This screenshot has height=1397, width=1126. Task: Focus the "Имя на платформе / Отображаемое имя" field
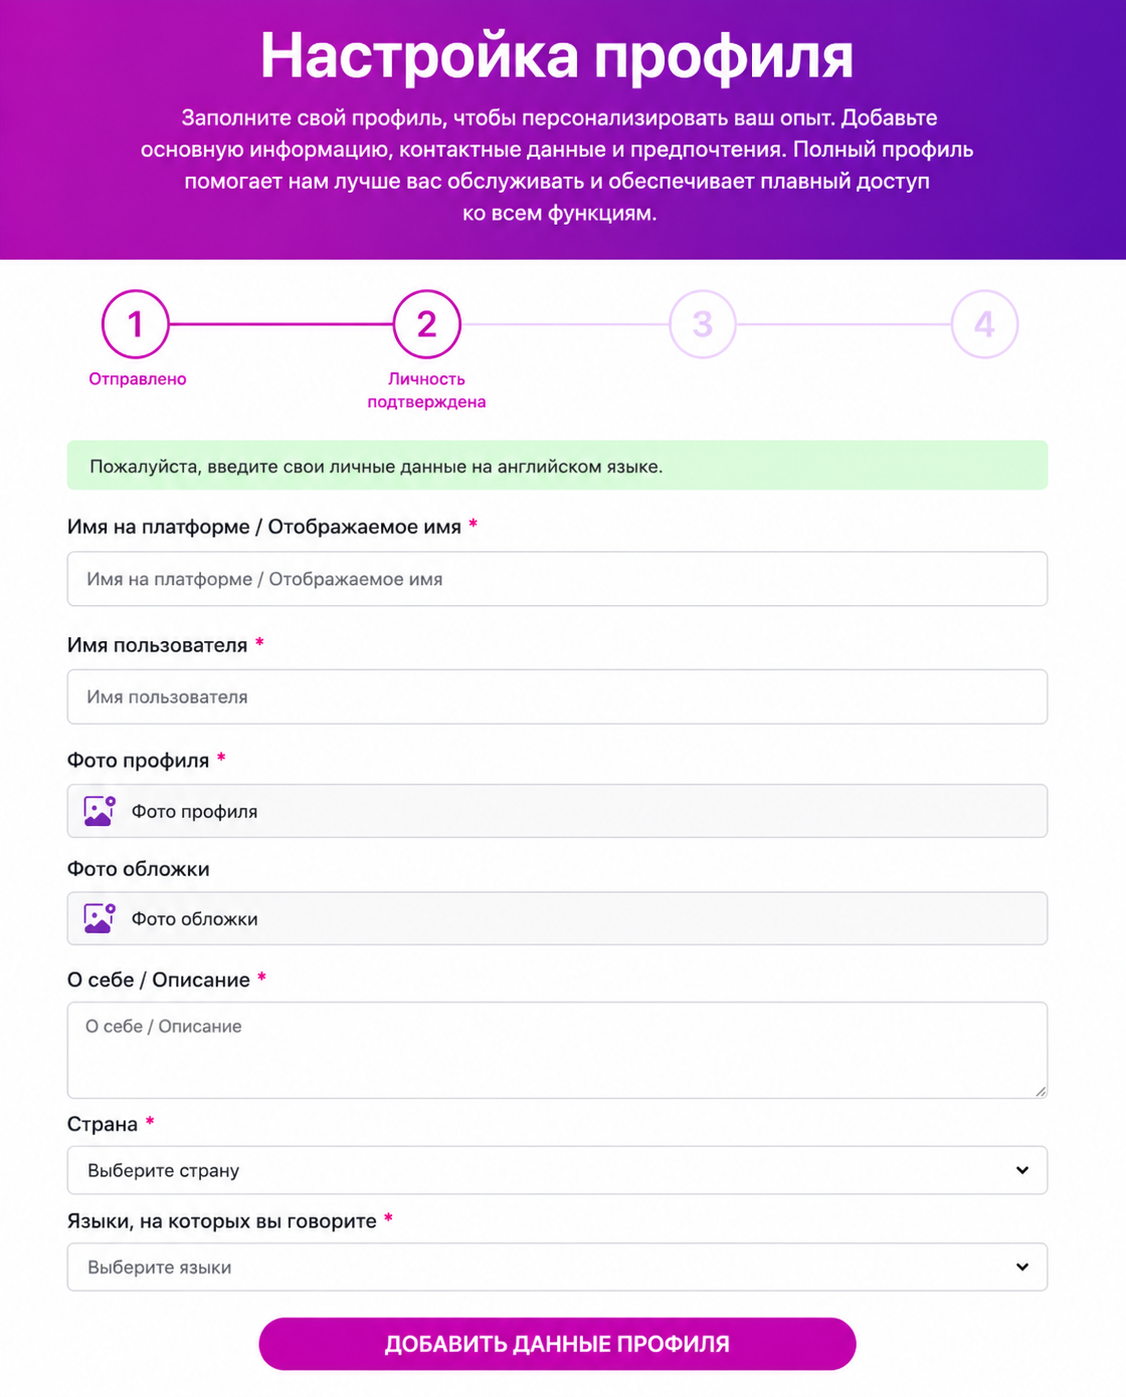(x=557, y=579)
